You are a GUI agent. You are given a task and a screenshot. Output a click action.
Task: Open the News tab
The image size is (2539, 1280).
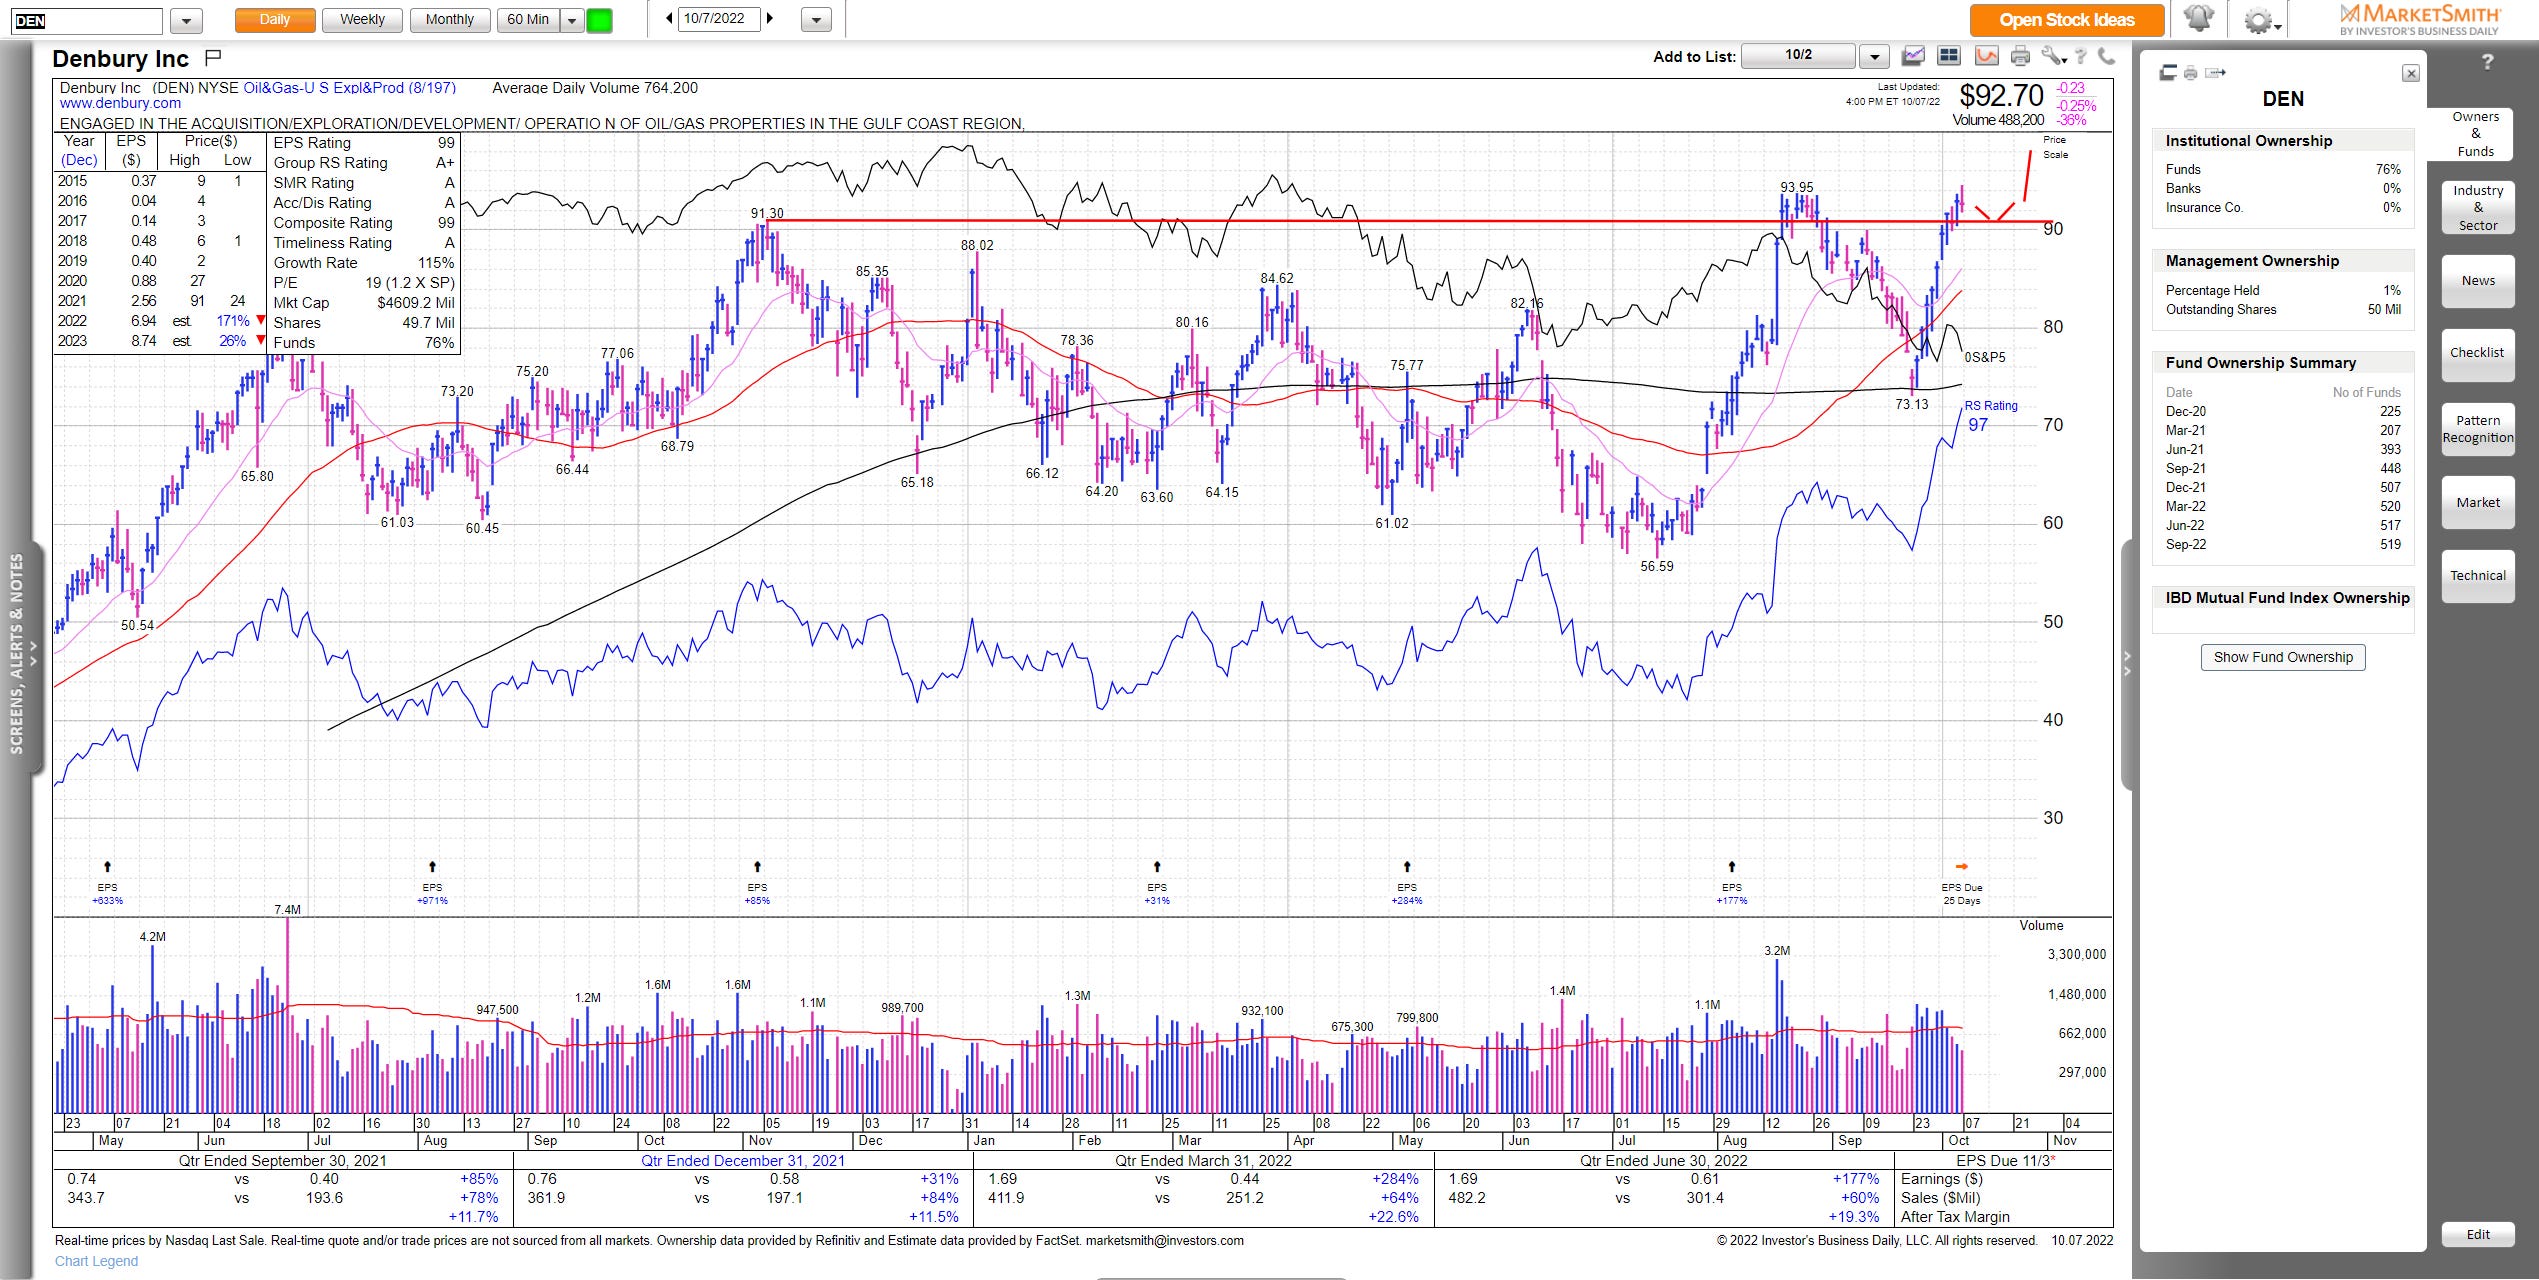[x=2478, y=281]
